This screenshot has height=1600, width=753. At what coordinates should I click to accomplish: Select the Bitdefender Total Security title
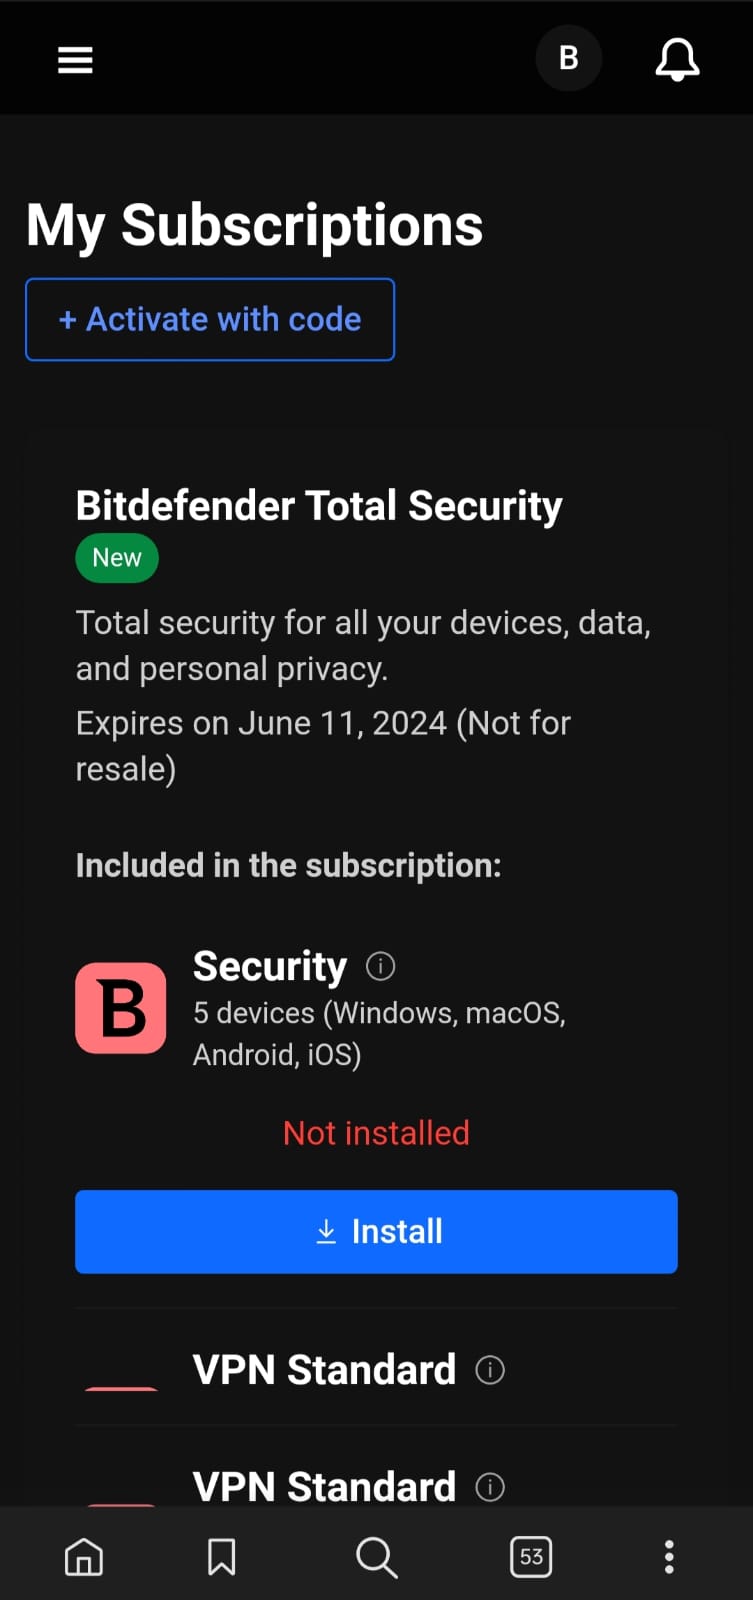pyautogui.click(x=319, y=506)
